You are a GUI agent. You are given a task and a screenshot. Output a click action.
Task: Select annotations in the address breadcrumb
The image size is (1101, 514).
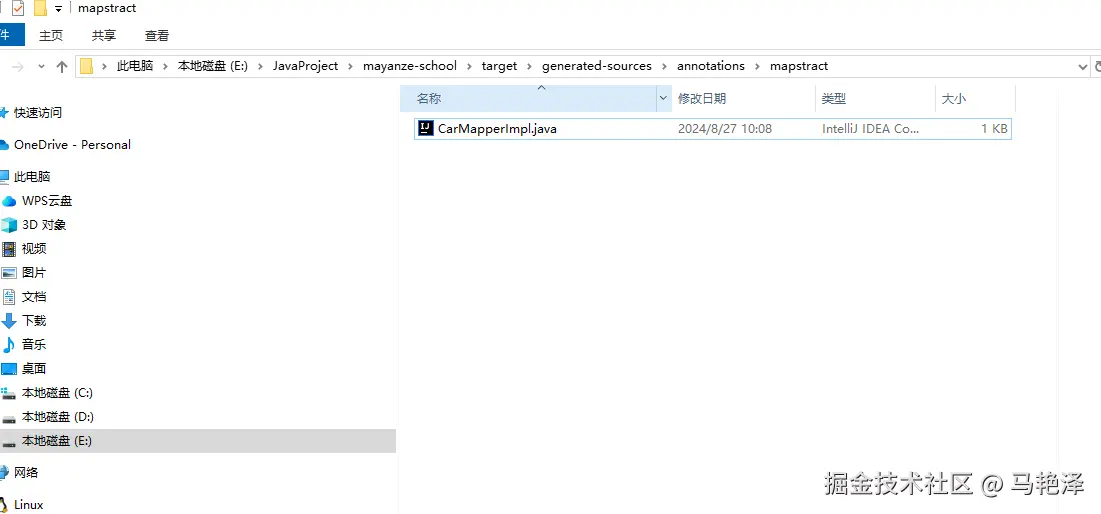point(711,66)
